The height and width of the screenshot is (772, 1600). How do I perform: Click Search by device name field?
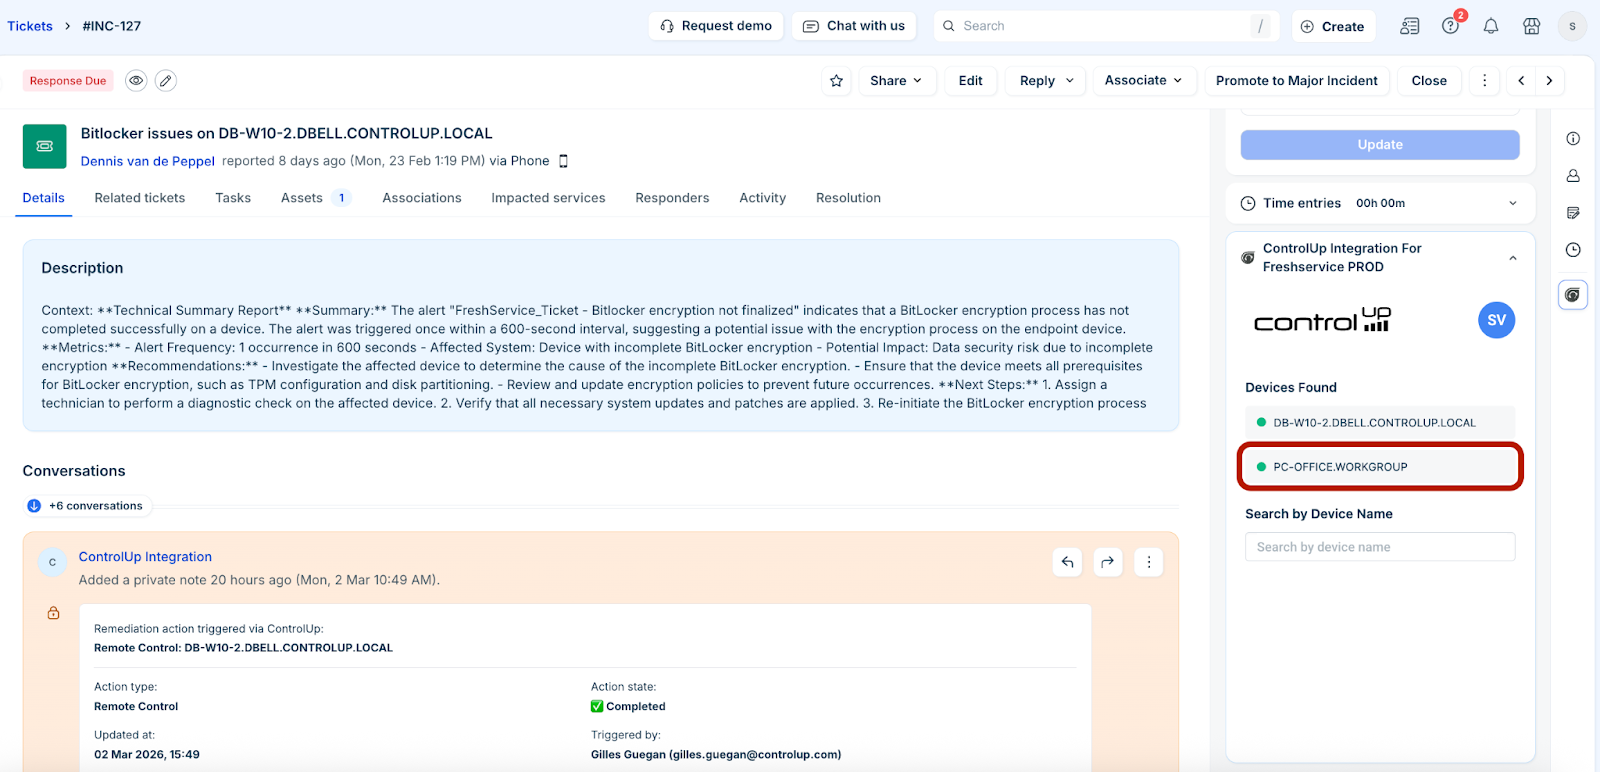[1380, 547]
